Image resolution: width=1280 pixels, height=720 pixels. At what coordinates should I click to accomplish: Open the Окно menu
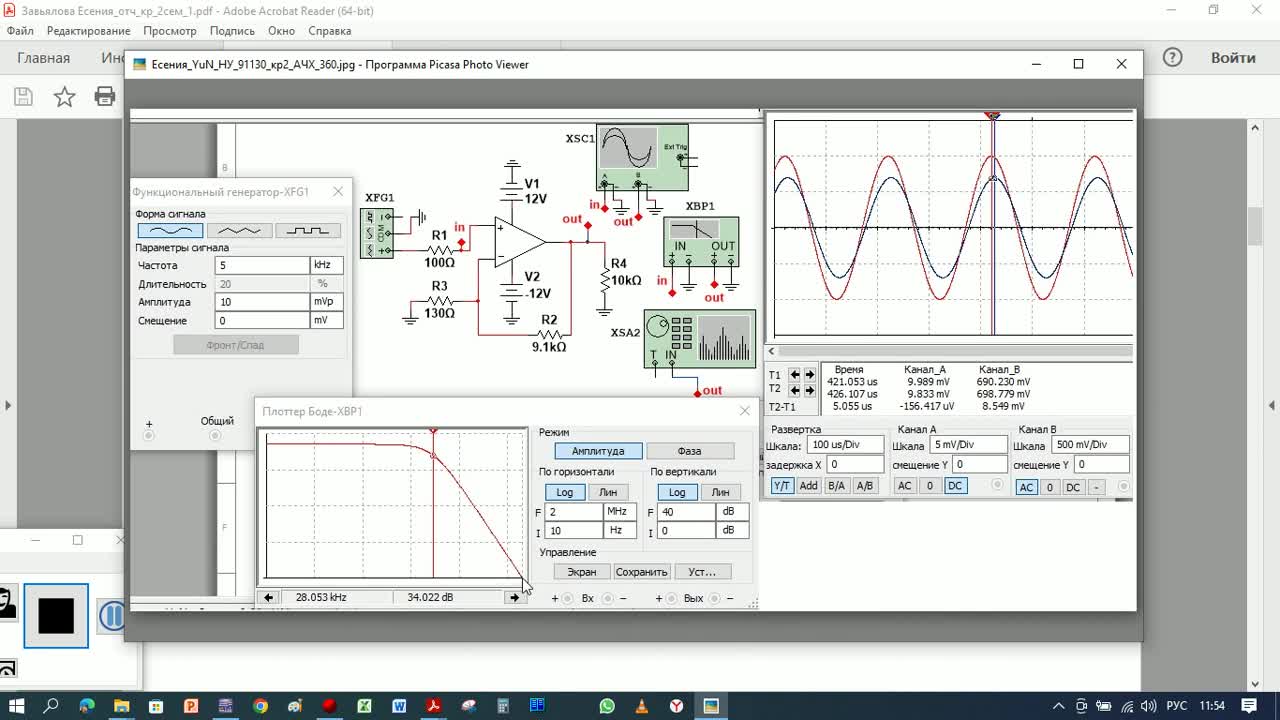(281, 31)
